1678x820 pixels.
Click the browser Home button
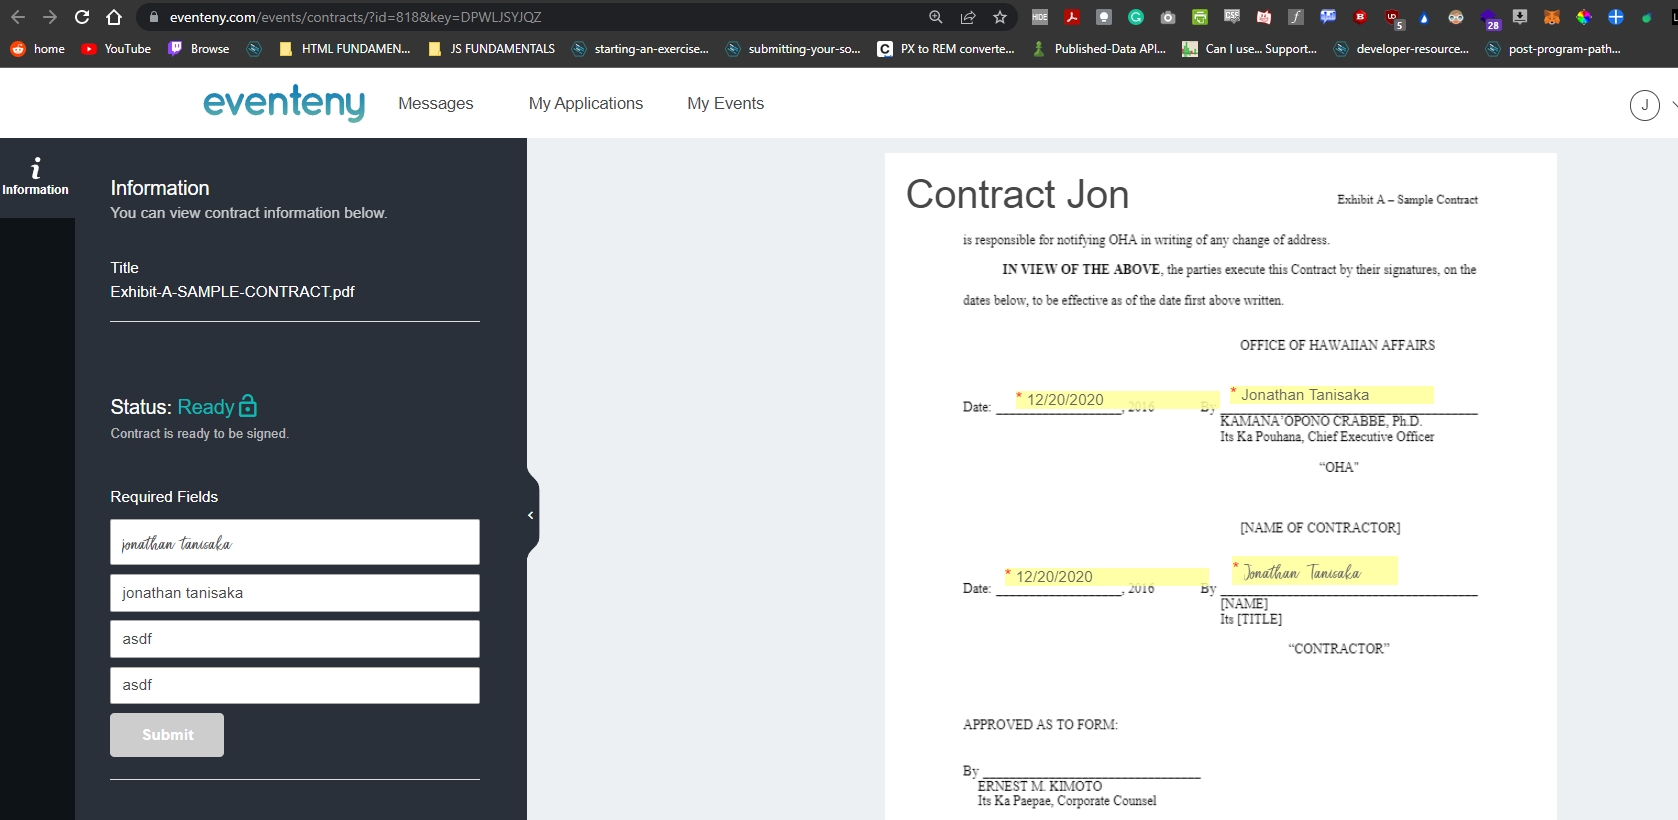coord(114,17)
